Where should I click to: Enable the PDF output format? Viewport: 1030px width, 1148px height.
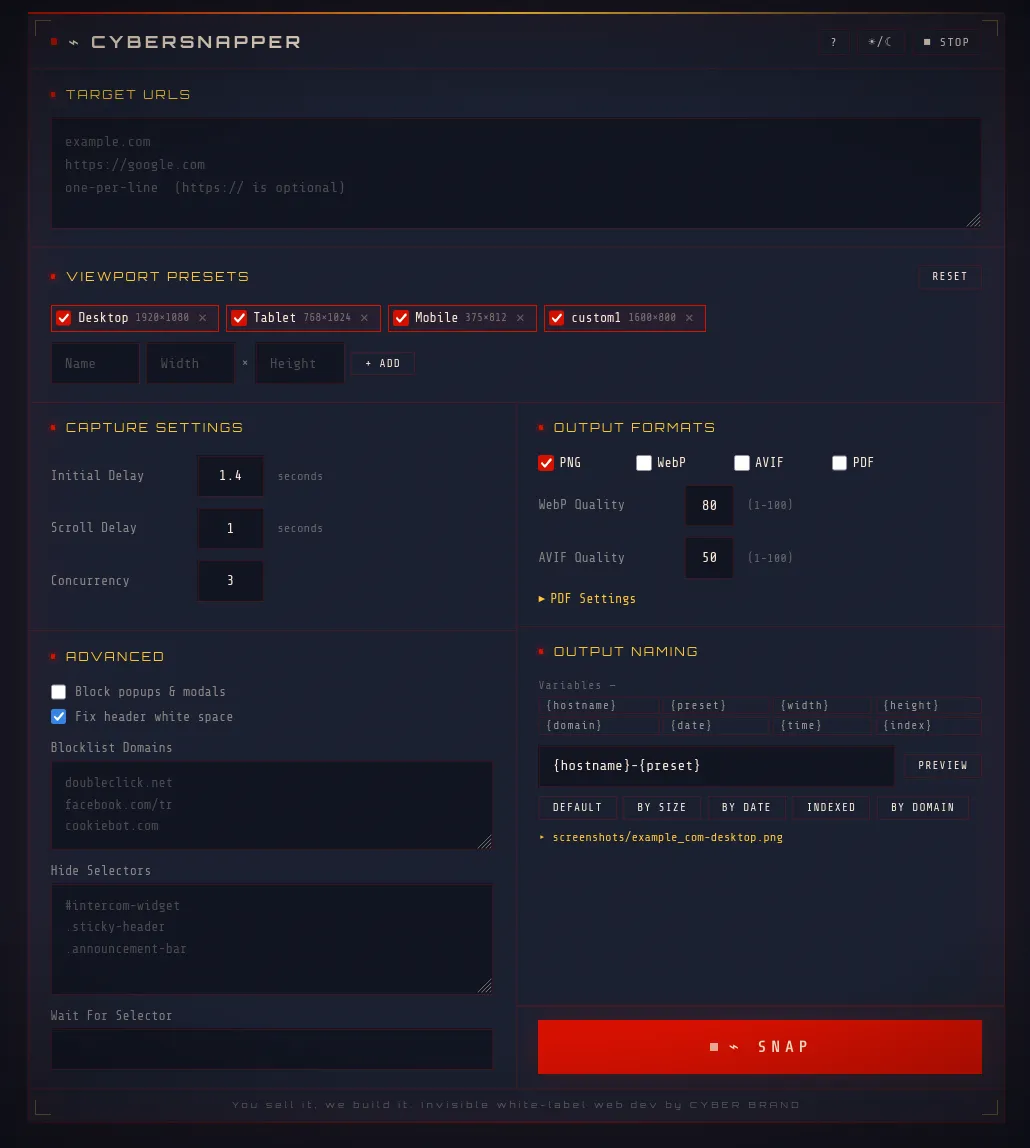tap(839, 463)
